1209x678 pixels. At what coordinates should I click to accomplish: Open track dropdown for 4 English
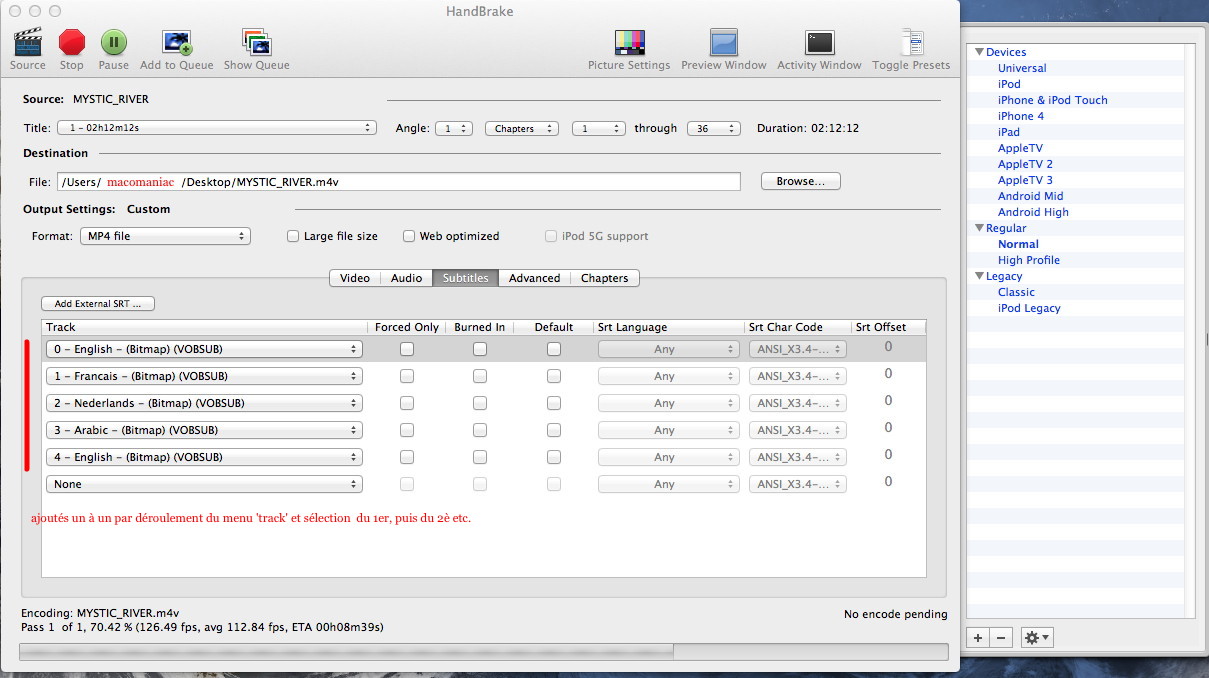[204, 457]
